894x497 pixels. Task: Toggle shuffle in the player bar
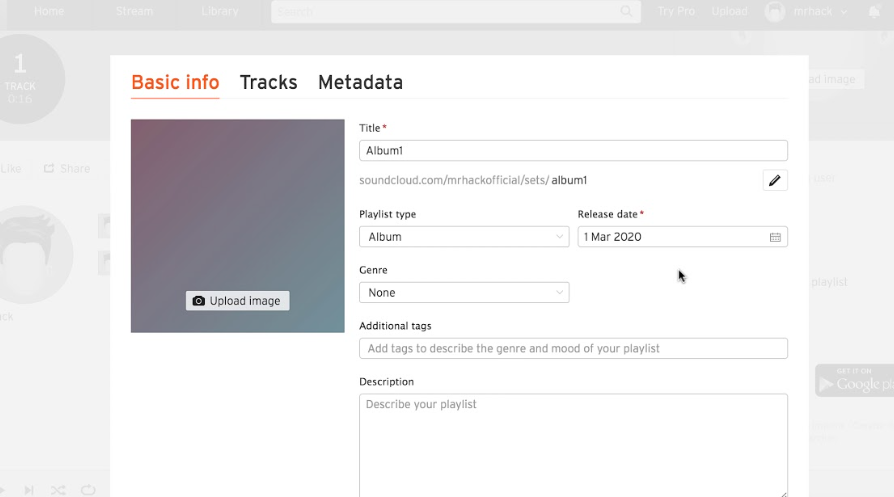(58, 489)
